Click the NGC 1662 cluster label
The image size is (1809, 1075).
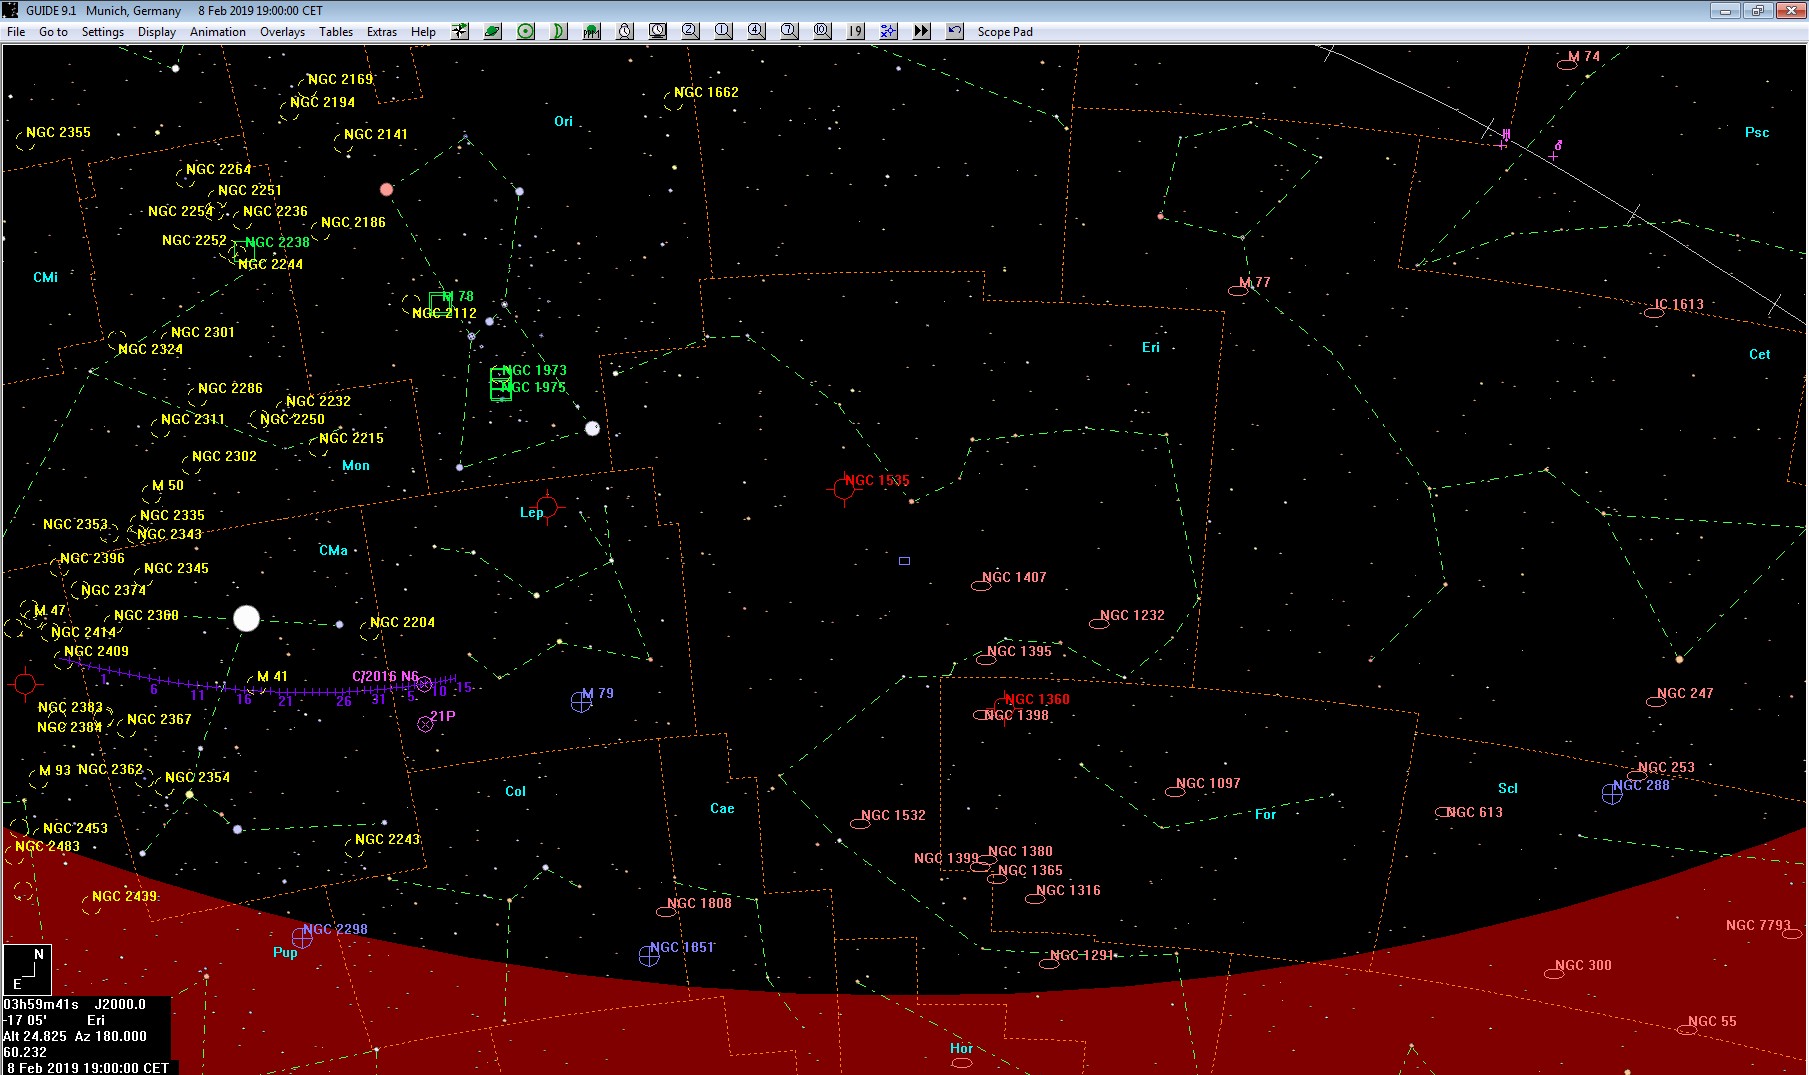[706, 92]
